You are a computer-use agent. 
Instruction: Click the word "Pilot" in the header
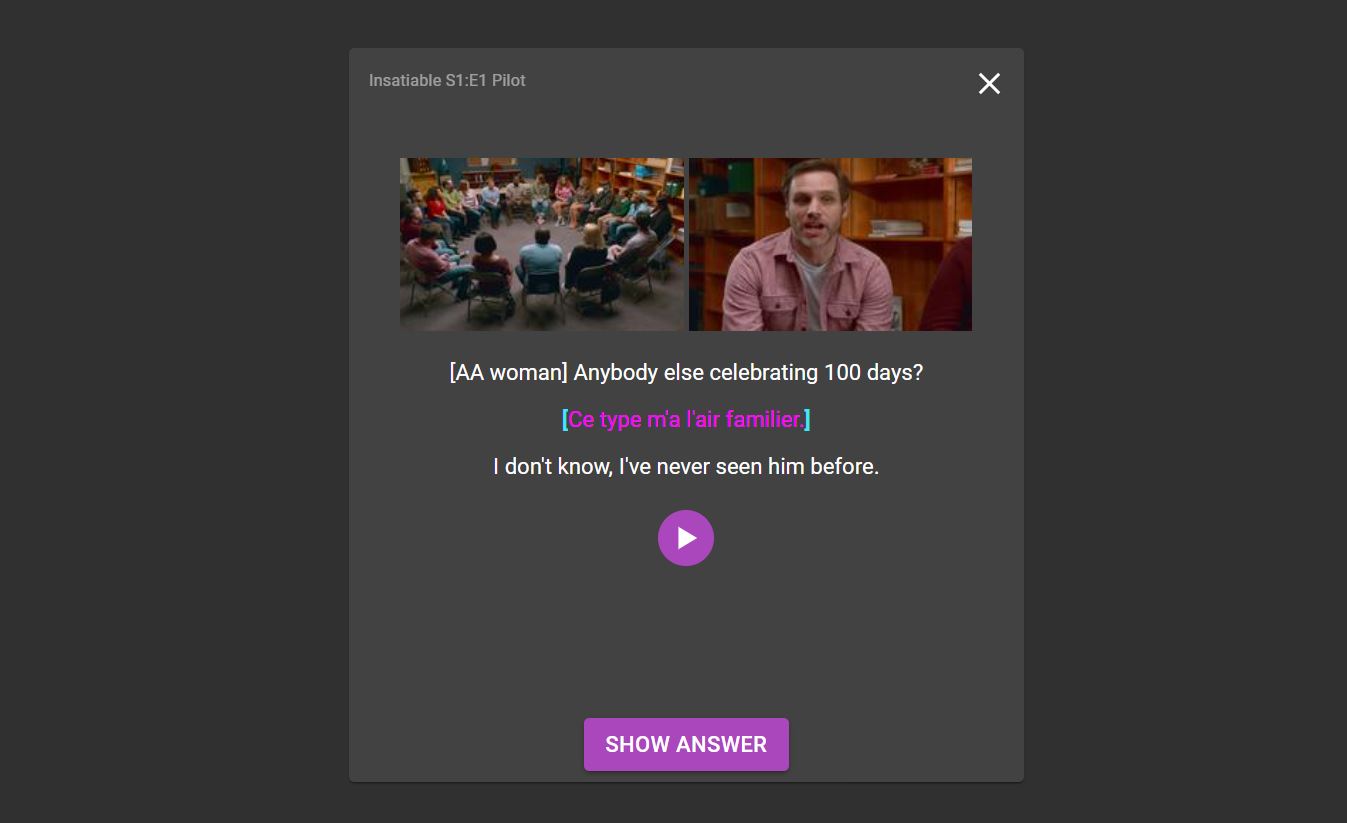(x=508, y=81)
